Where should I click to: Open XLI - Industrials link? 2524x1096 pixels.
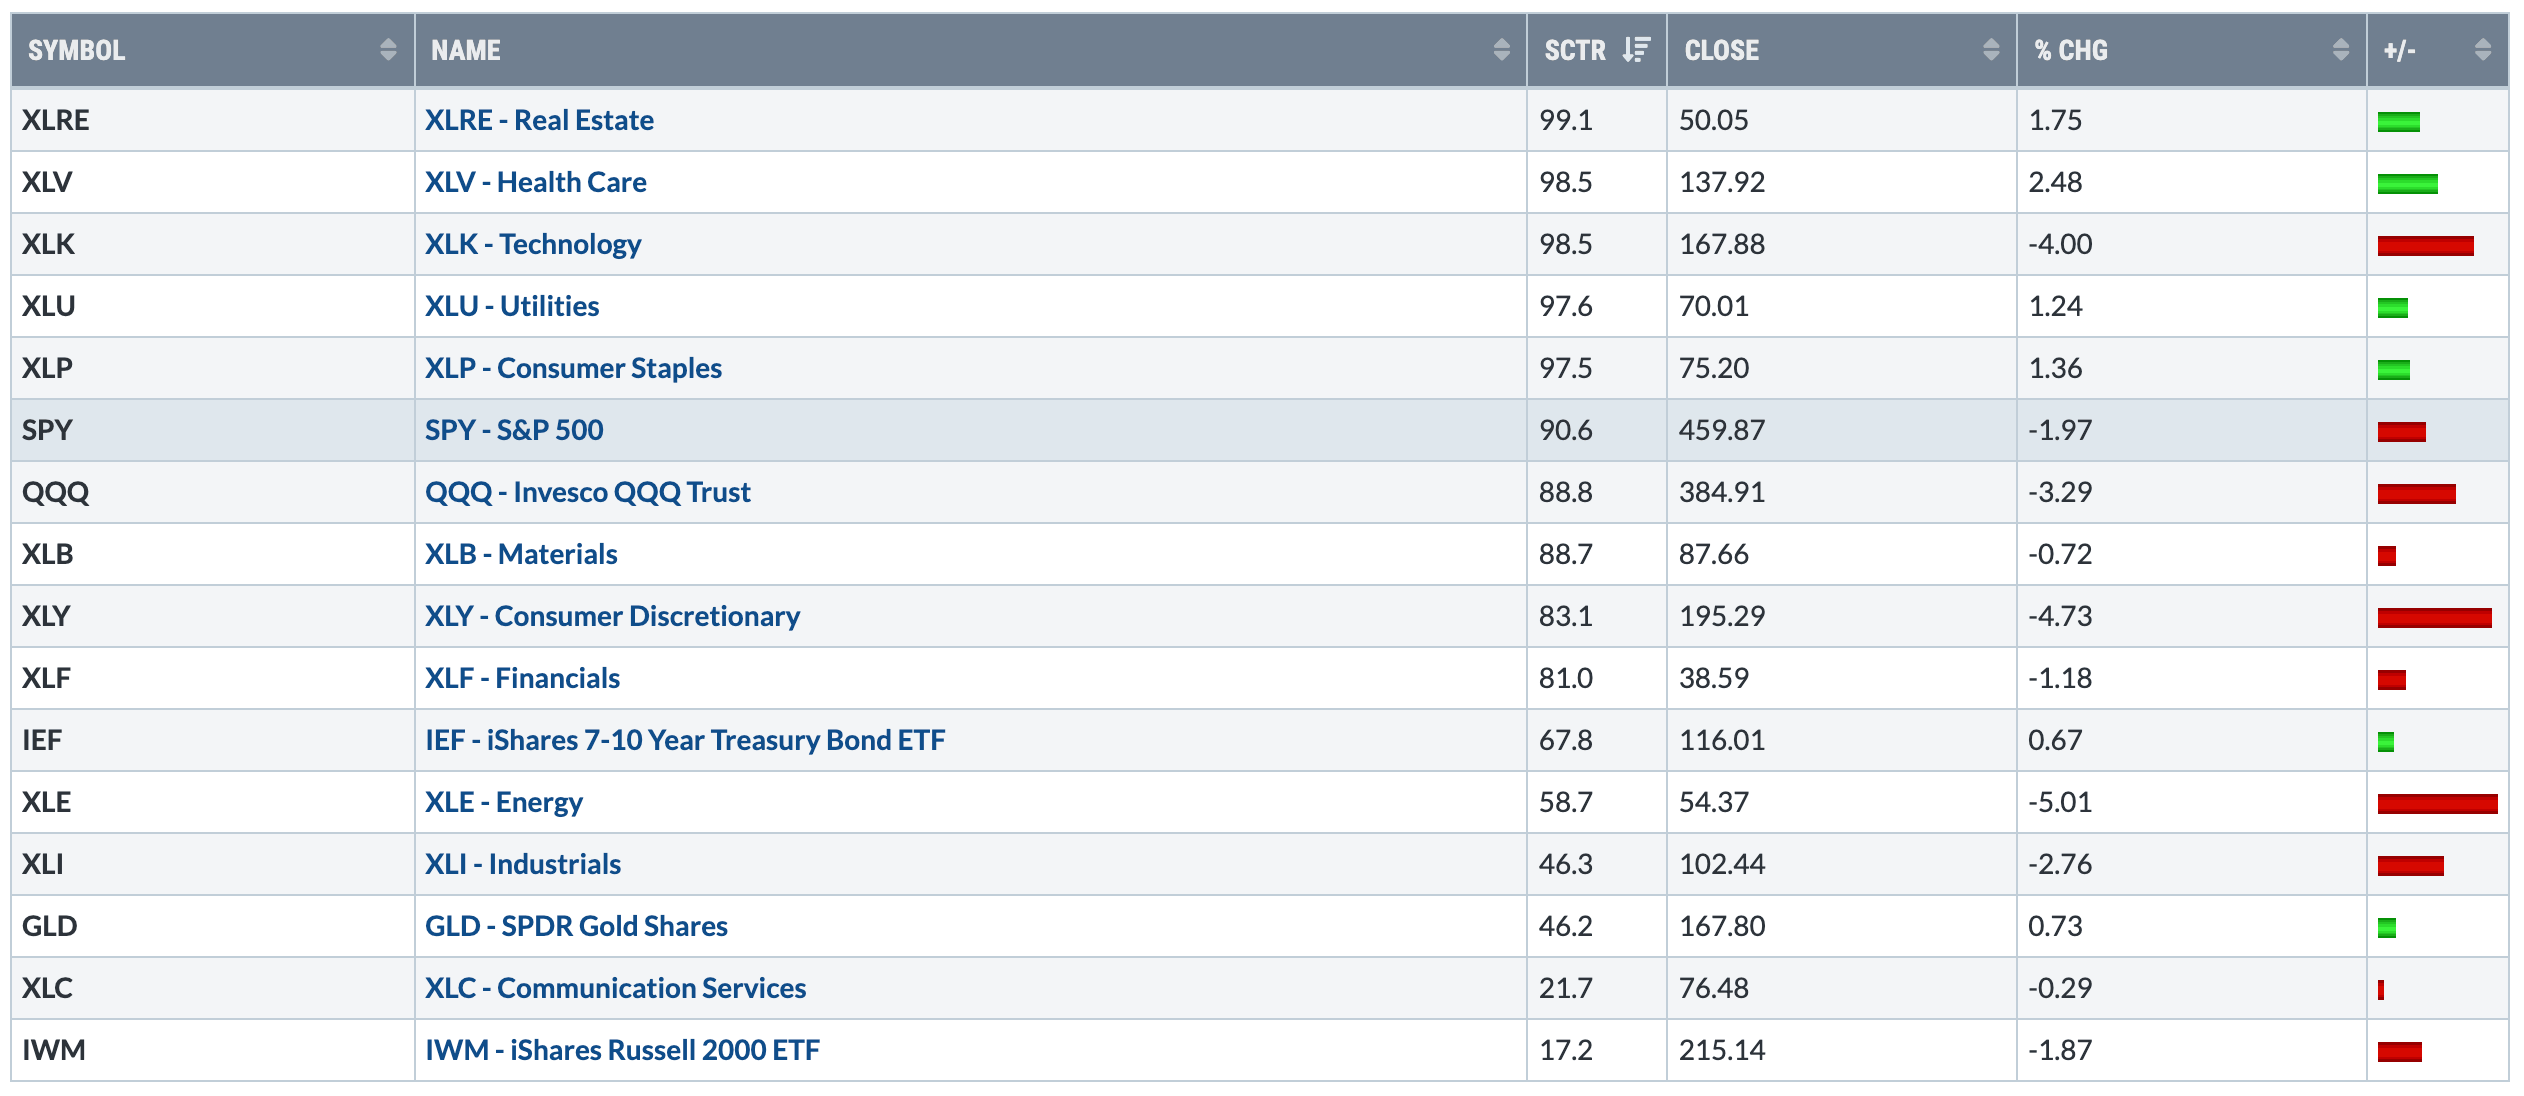point(523,864)
